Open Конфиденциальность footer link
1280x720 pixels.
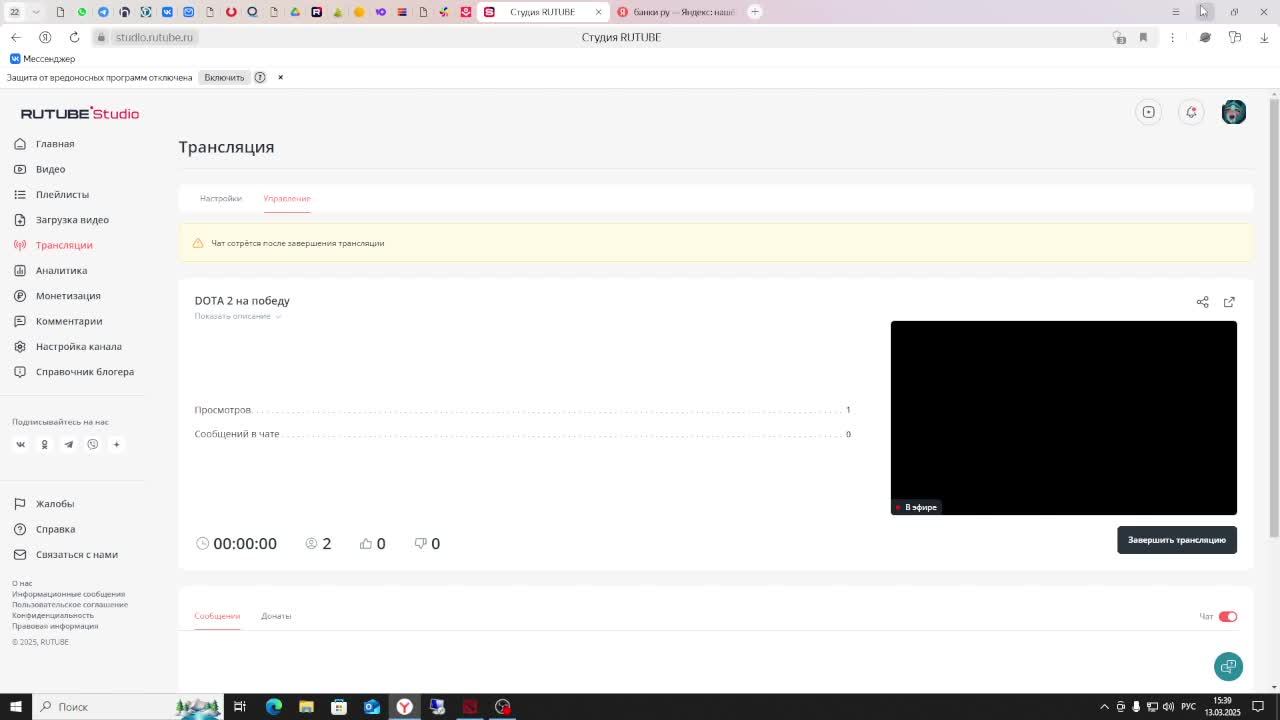coord(53,616)
